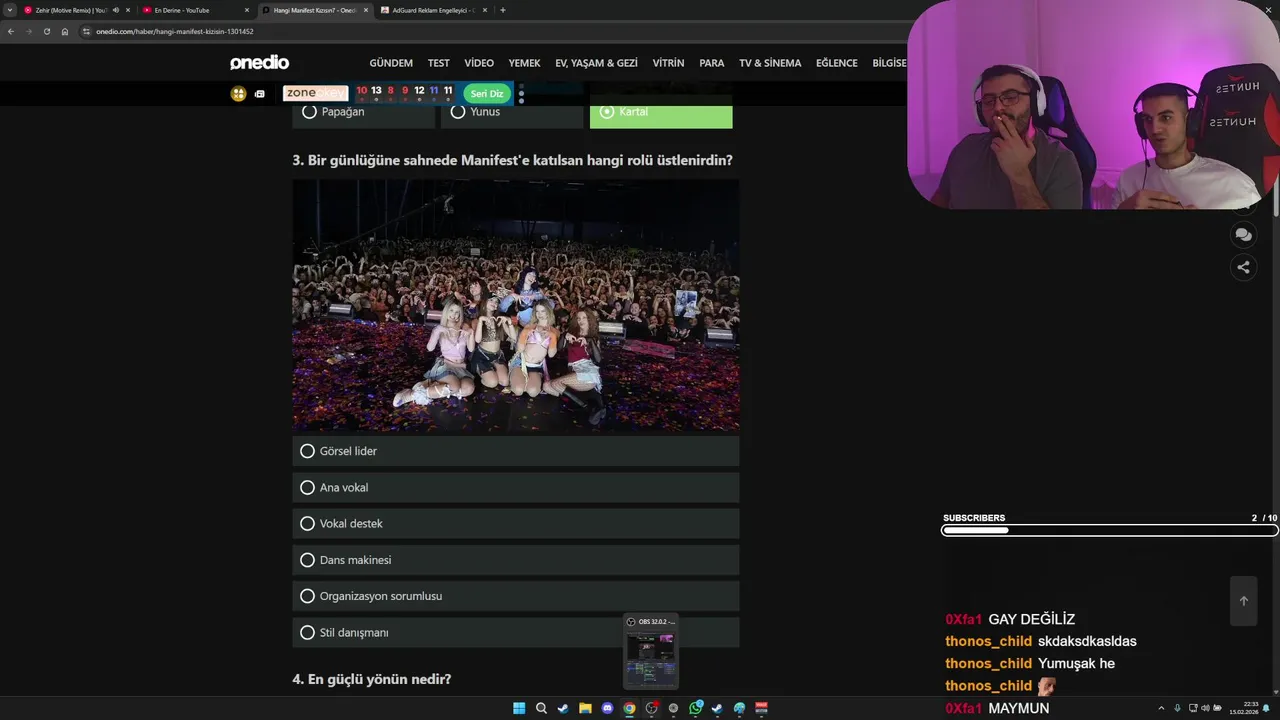Go back in browser history
1280x720 pixels.
[11, 31]
